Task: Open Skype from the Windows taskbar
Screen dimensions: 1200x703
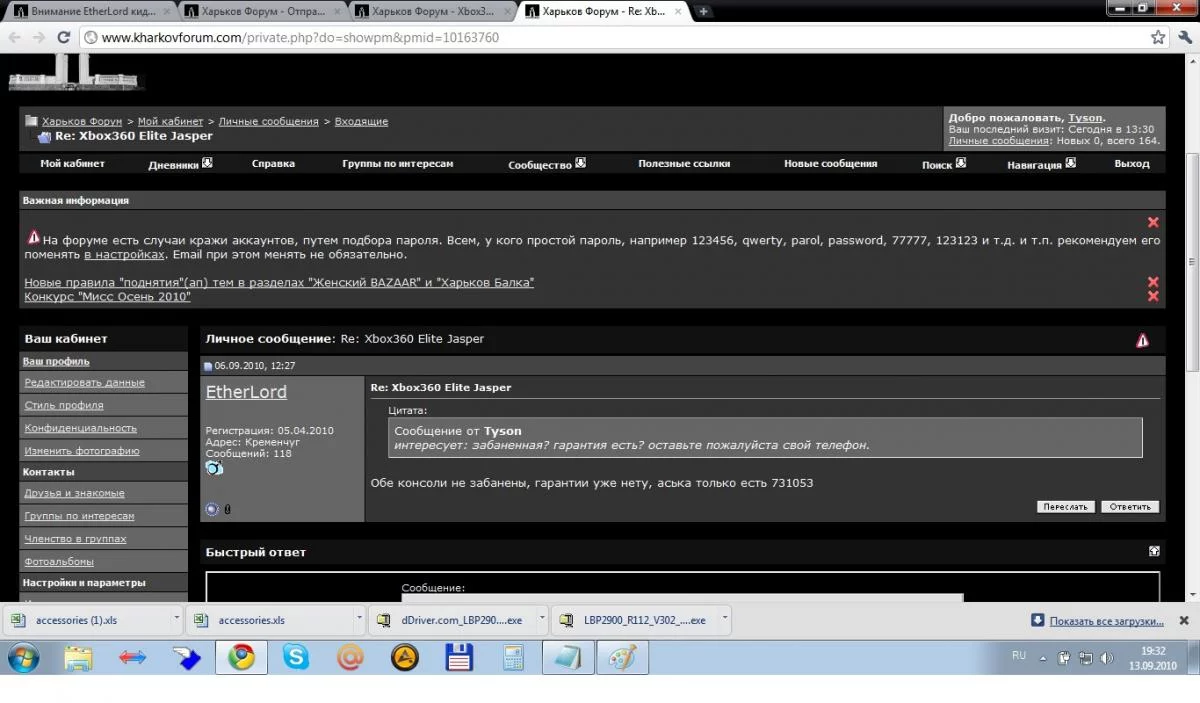Action: pos(295,657)
